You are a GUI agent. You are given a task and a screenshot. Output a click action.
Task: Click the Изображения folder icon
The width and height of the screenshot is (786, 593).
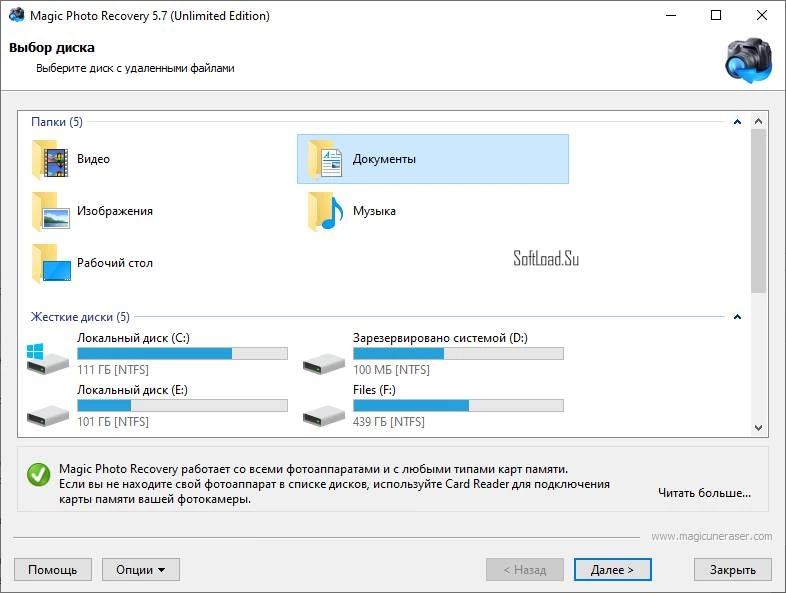[50, 211]
